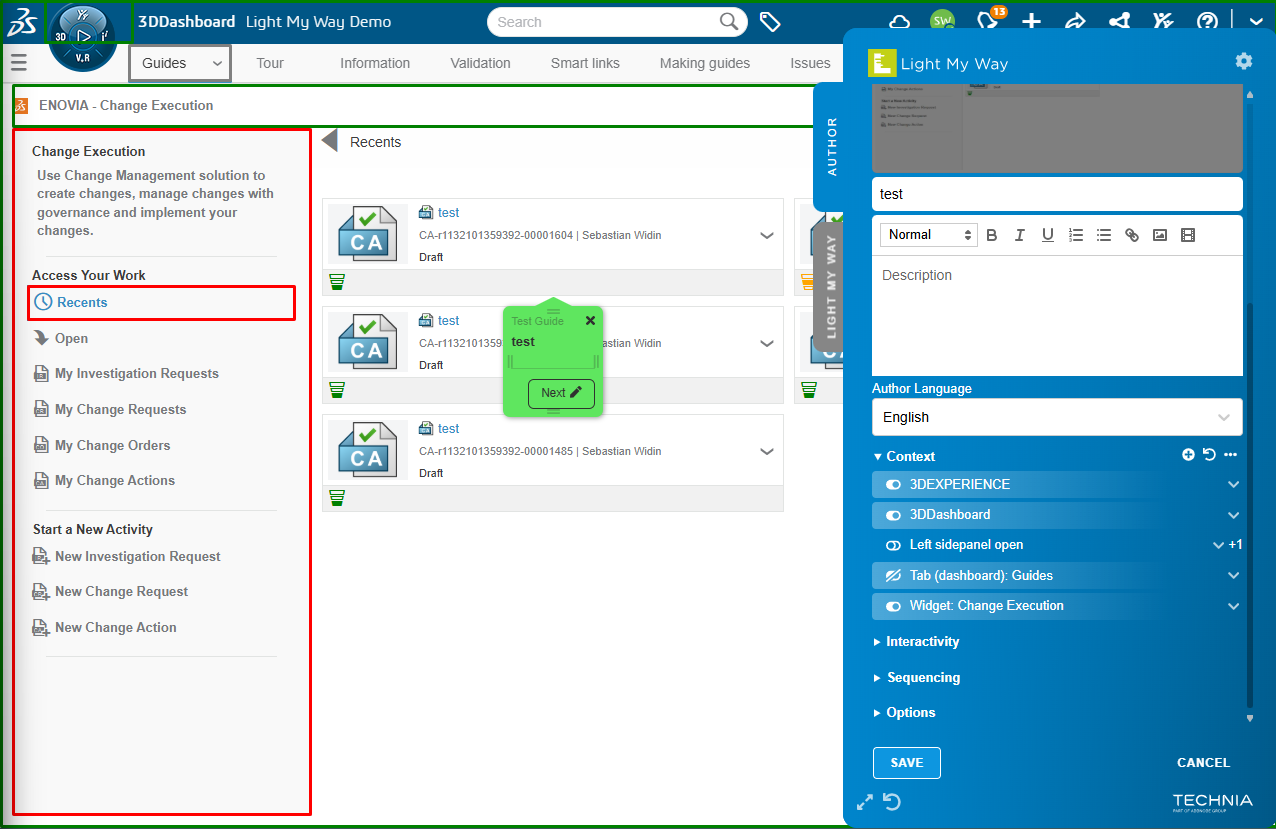Click green bucket icon under CA-00001604 card
The height and width of the screenshot is (829, 1276).
point(337,282)
